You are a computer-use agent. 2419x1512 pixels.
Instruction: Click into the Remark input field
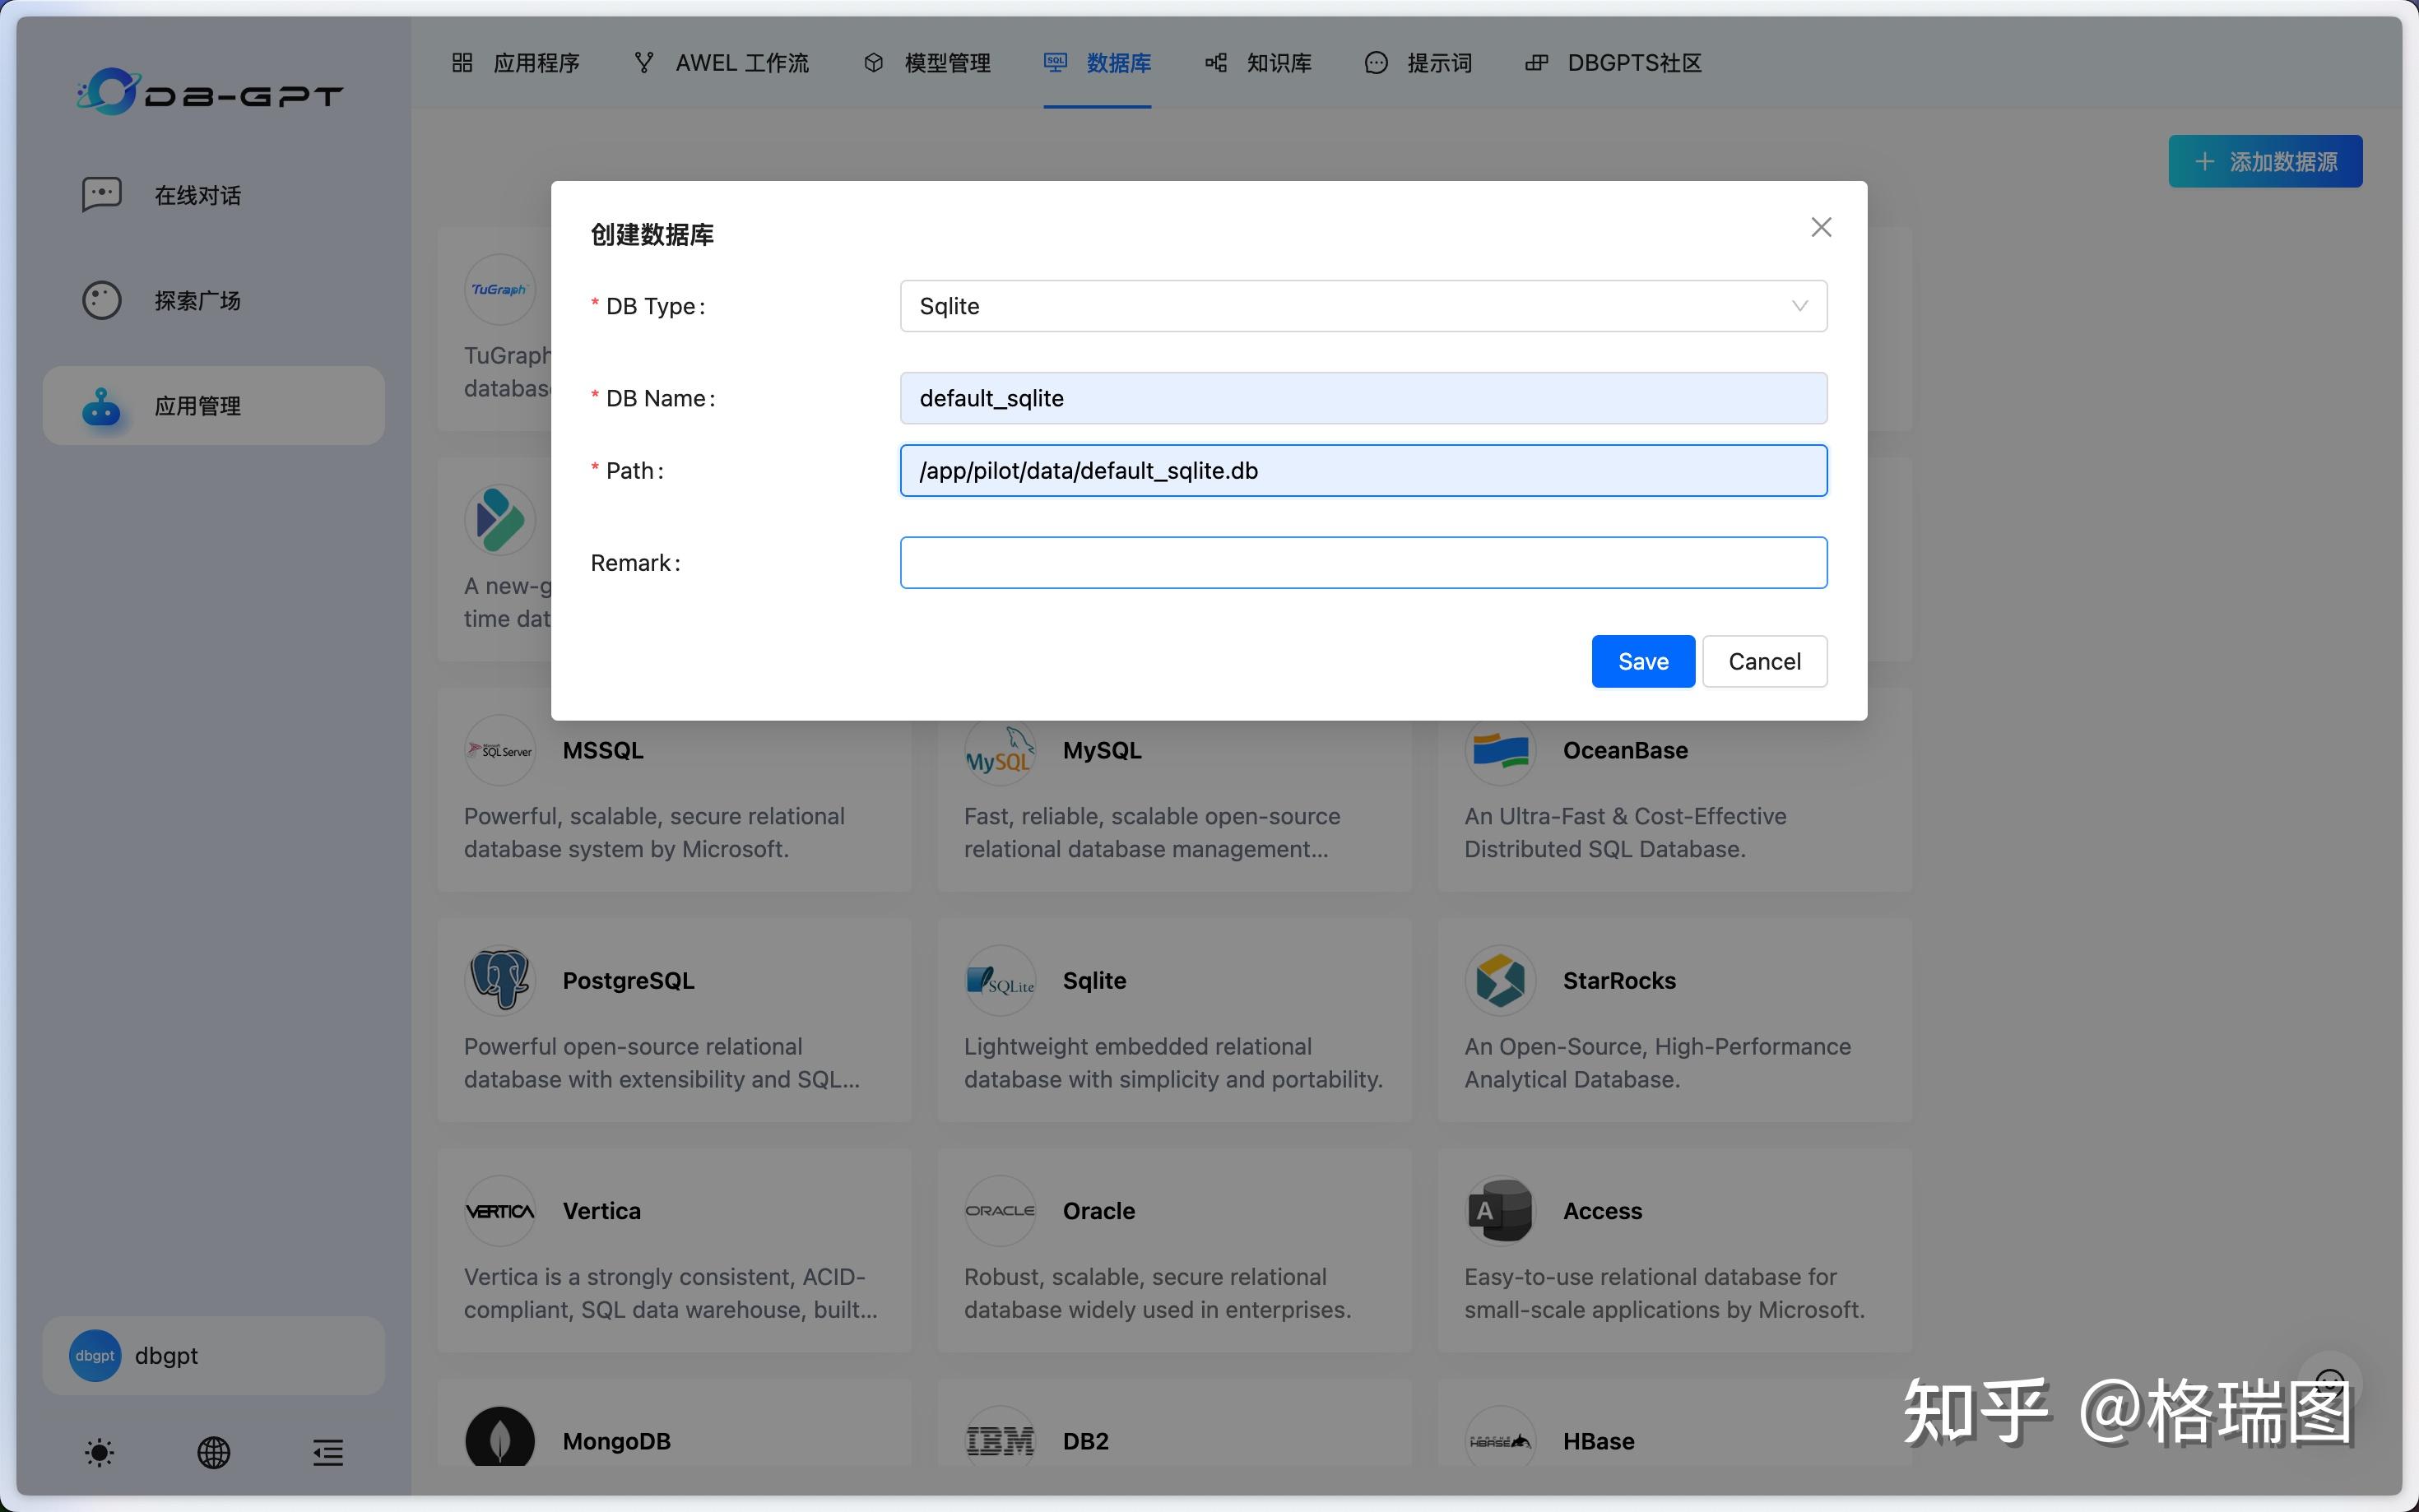[x=1362, y=563]
